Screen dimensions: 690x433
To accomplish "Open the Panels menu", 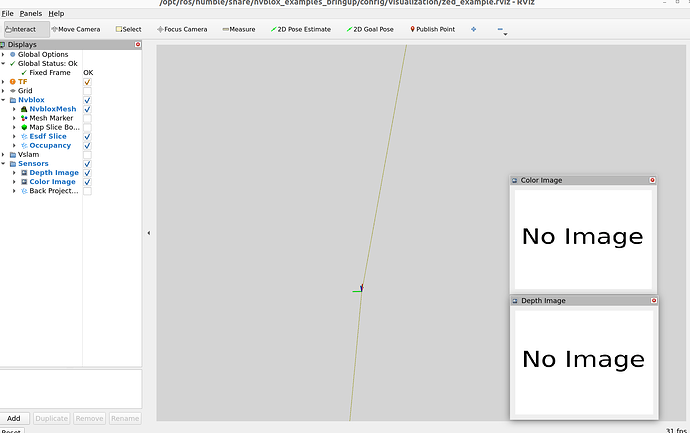I will click(x=31, y=14).
